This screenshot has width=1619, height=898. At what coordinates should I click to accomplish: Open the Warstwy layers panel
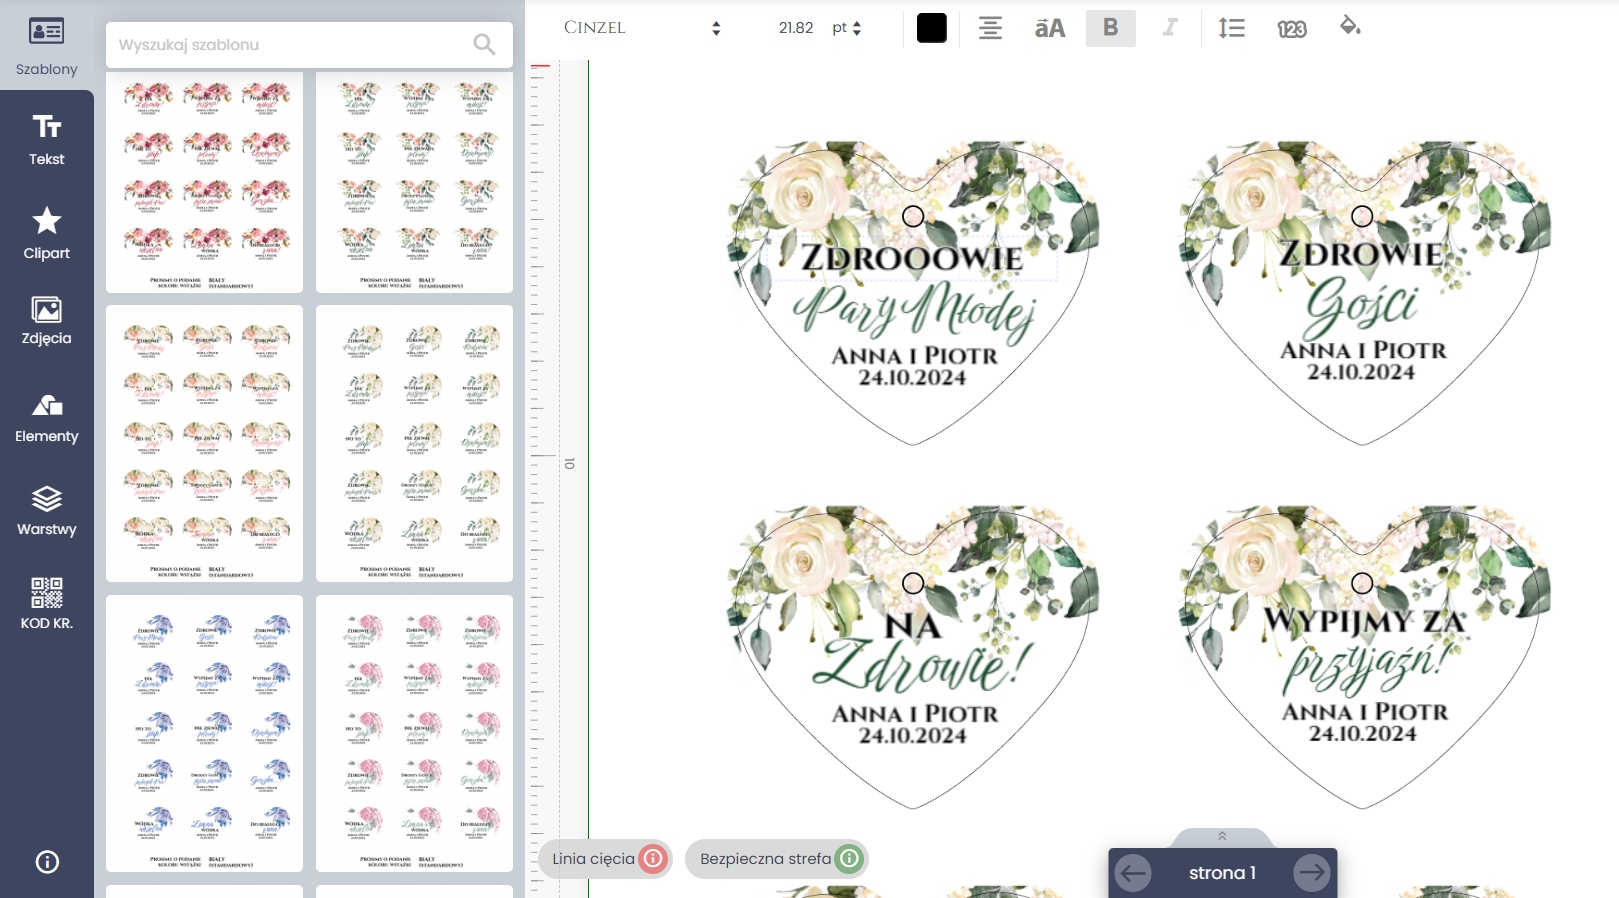(47, 511)
